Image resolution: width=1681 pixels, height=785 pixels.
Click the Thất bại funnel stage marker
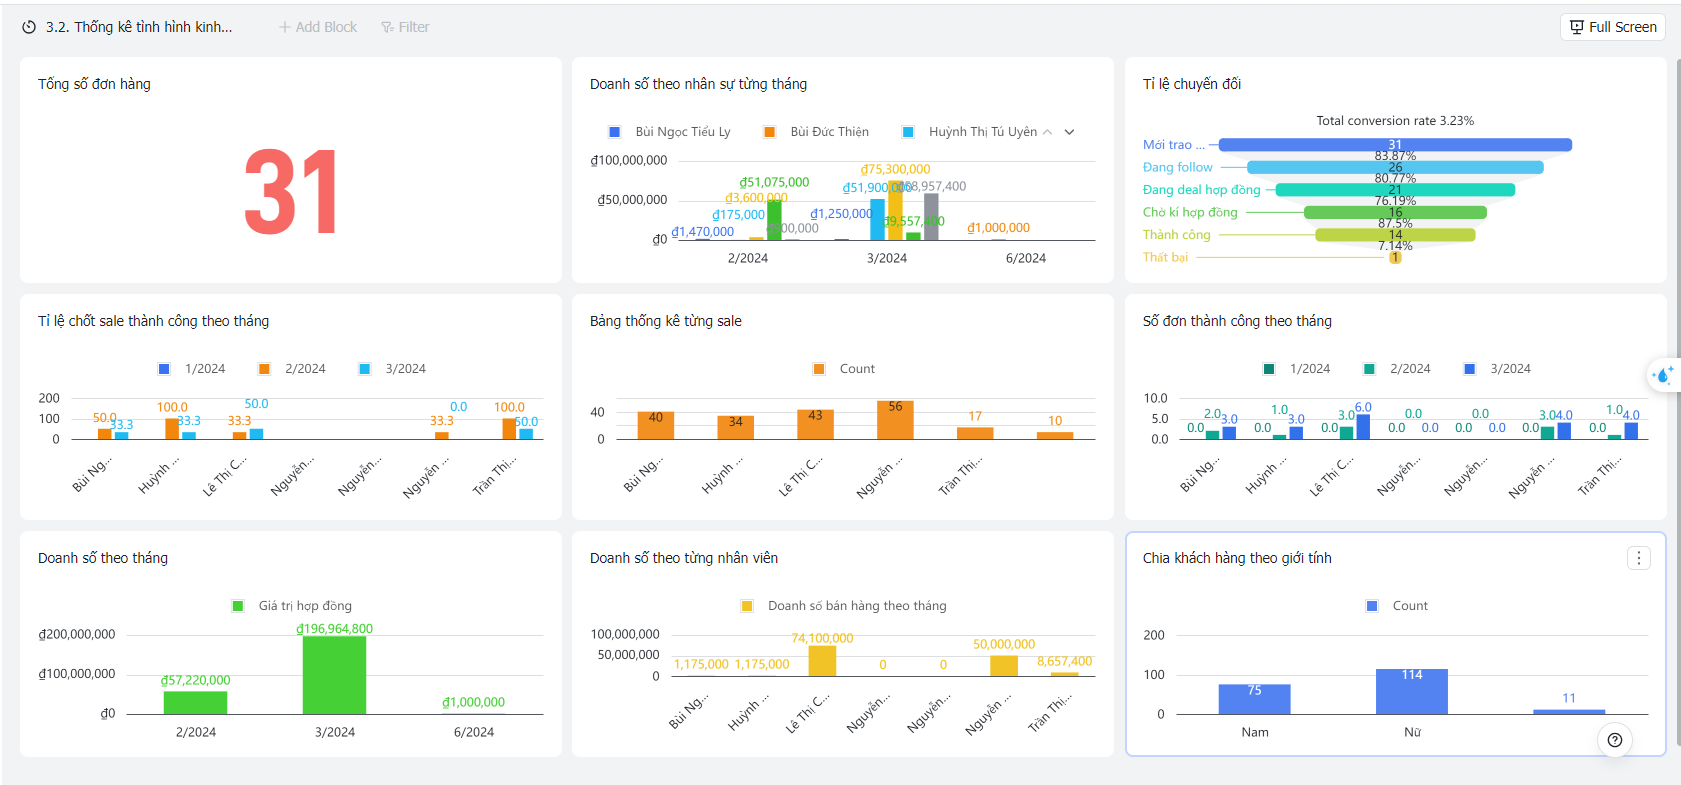(1395, 257)
